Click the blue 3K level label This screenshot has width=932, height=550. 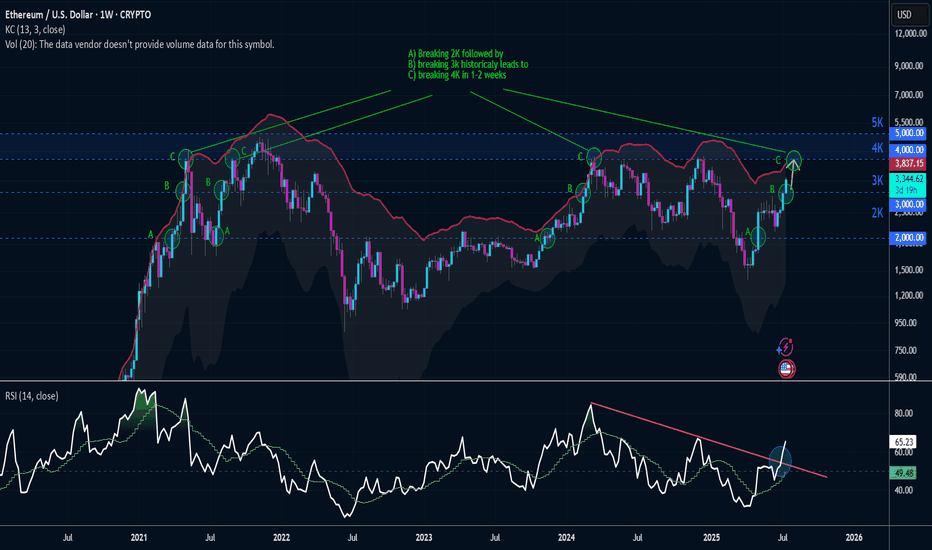877,180
